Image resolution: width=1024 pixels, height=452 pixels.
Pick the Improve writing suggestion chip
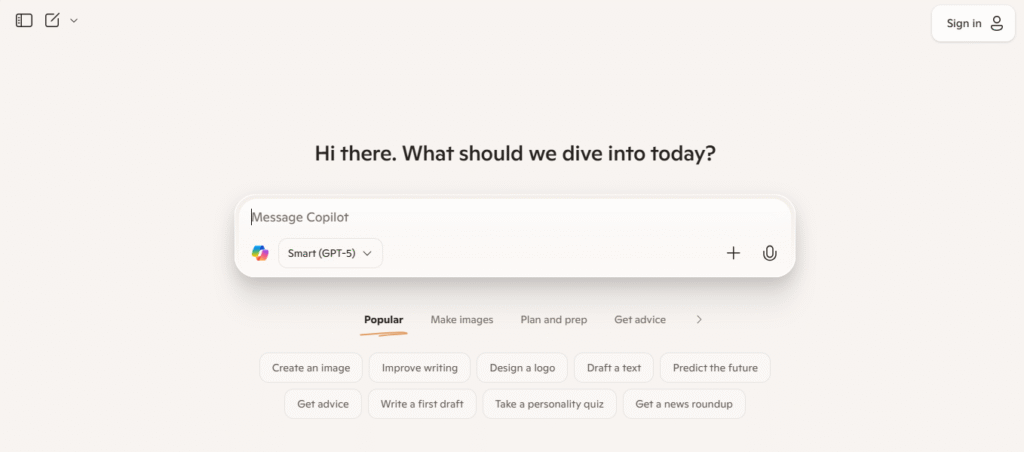tap(419, 368)
